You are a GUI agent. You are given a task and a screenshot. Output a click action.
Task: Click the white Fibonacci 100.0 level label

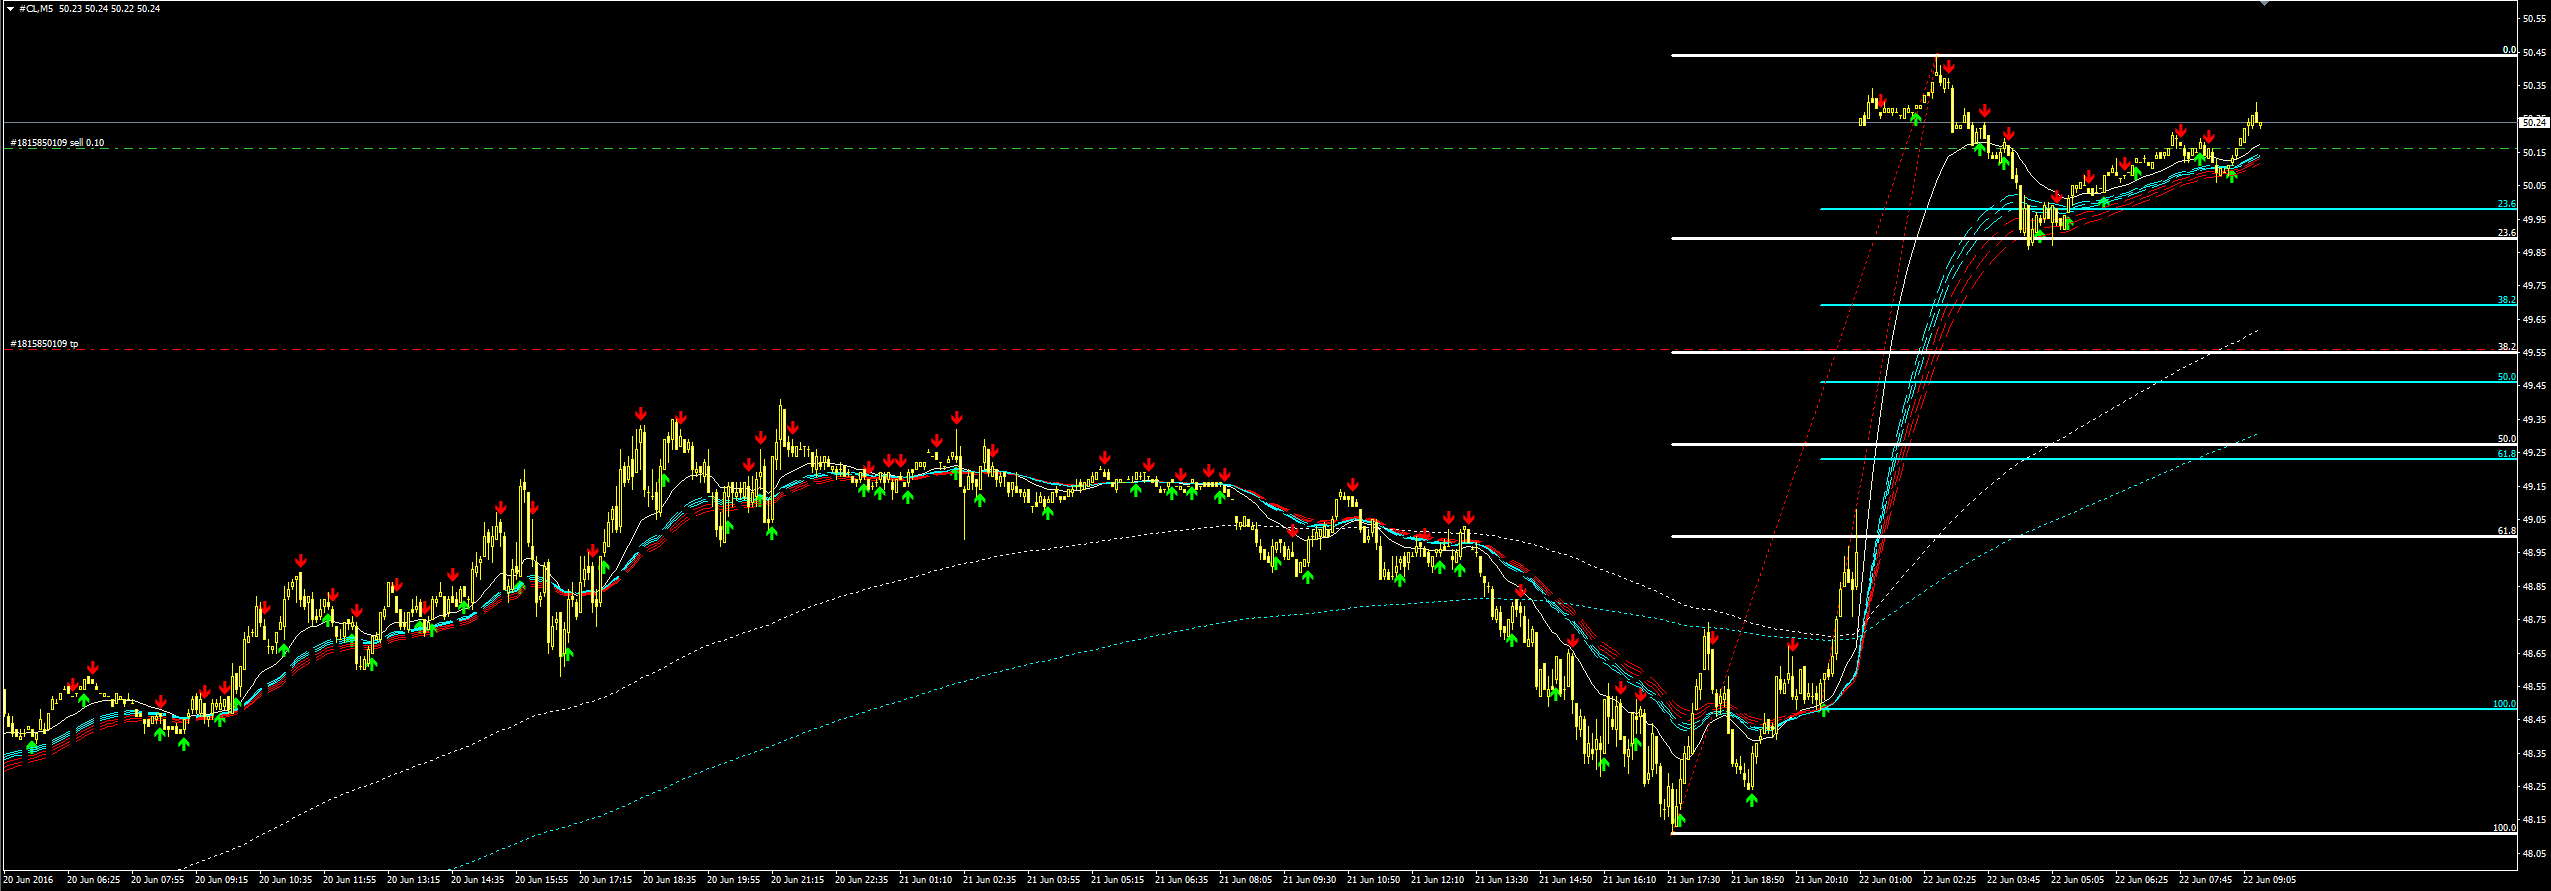point(2504,828)
